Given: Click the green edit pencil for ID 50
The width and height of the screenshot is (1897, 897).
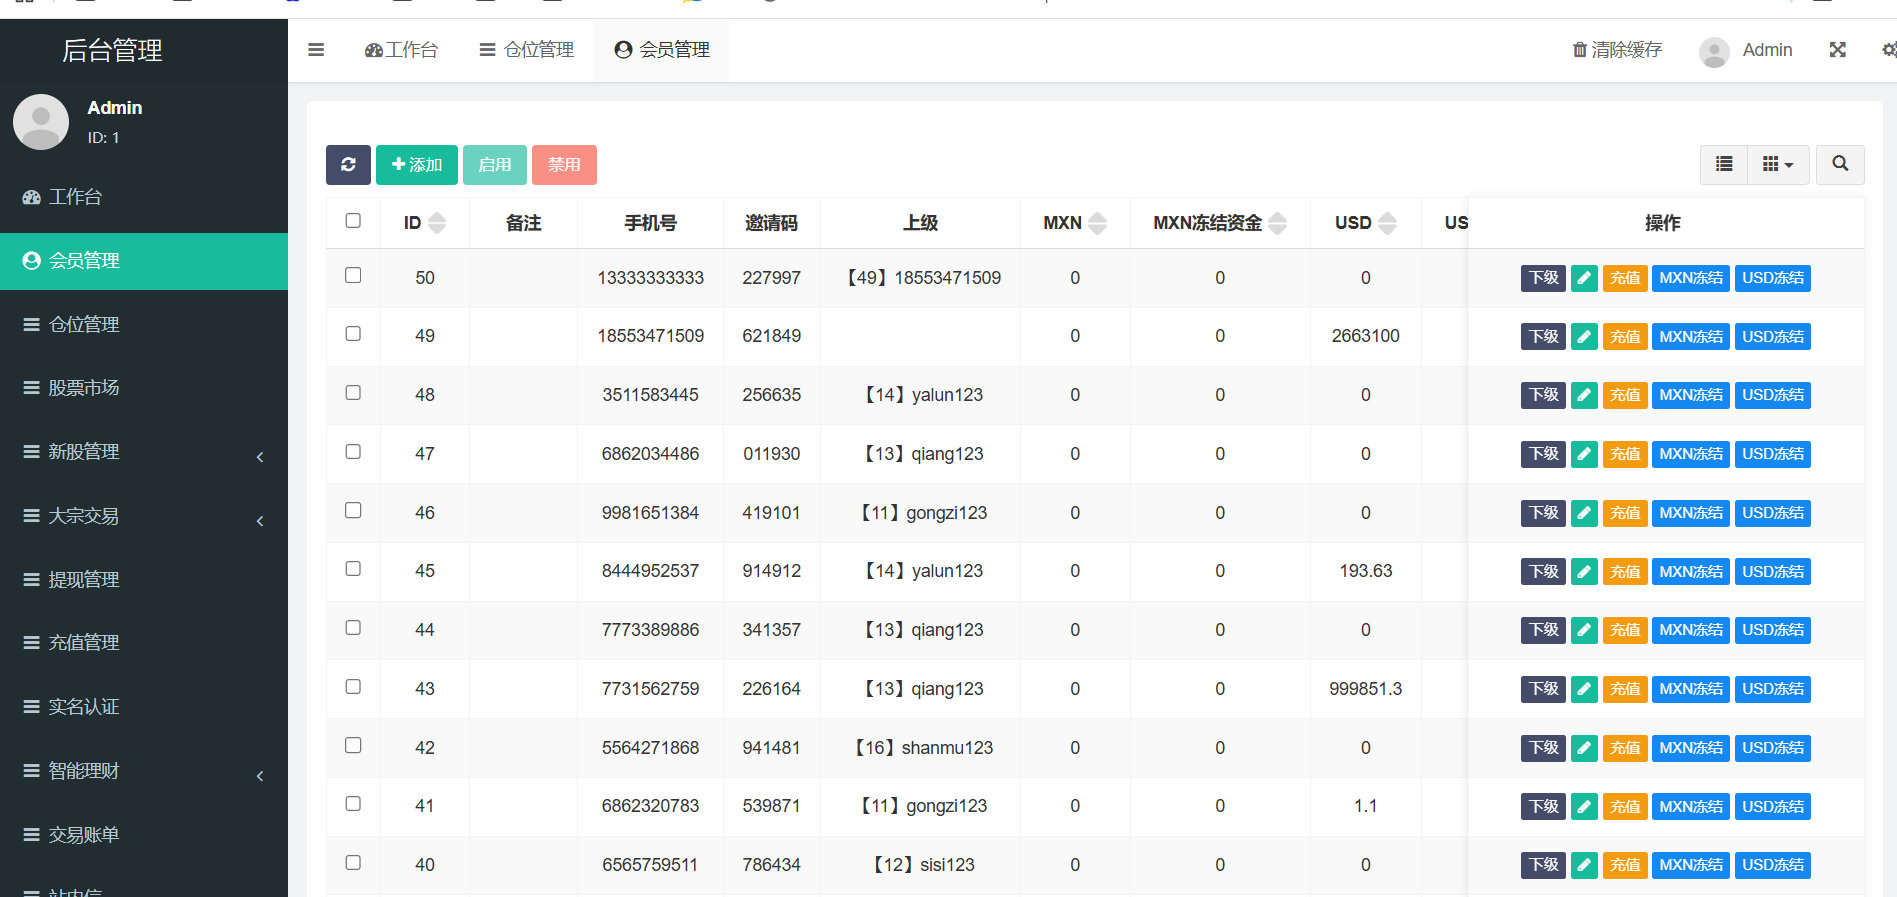Looking at the screenshot, I should (x=1584, y=278).
